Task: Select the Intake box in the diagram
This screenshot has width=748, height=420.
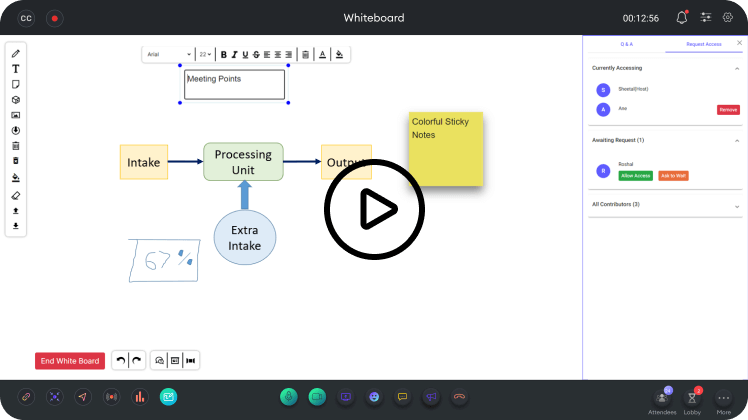Action: pyautogui.click(x=144, y=162)
